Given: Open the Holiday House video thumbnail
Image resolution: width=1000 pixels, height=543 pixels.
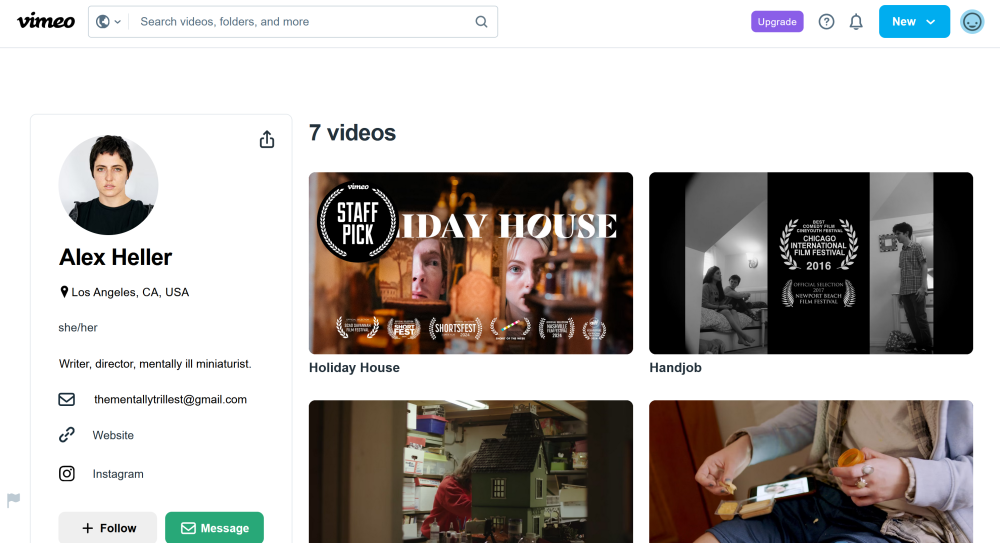Looking at the screenshot, I should tap(471, 263).
